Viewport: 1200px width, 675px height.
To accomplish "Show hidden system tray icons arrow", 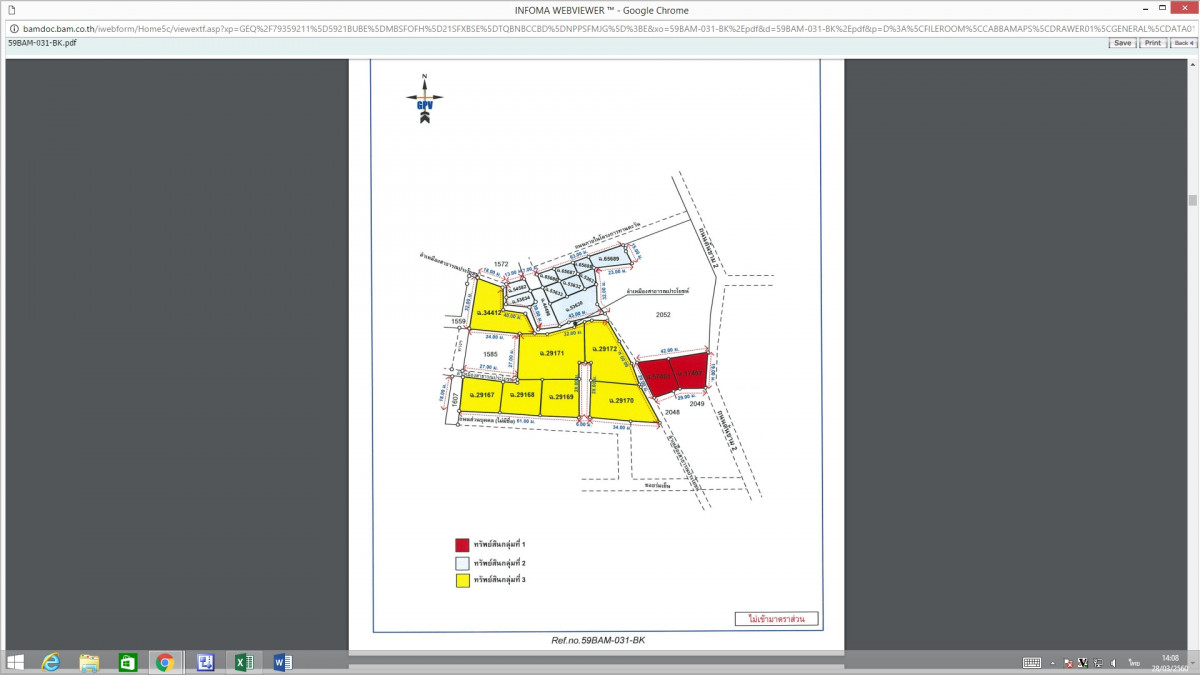I will [x=1053, y=663].
